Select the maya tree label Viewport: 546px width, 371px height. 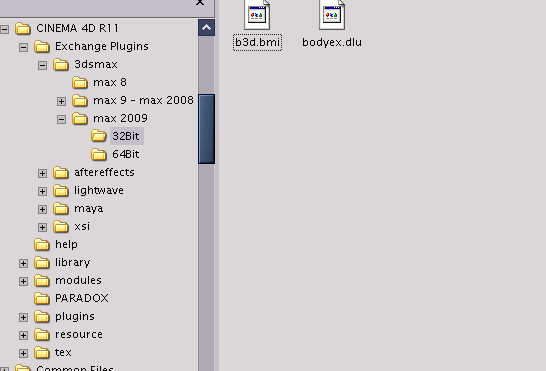[88, 208]
